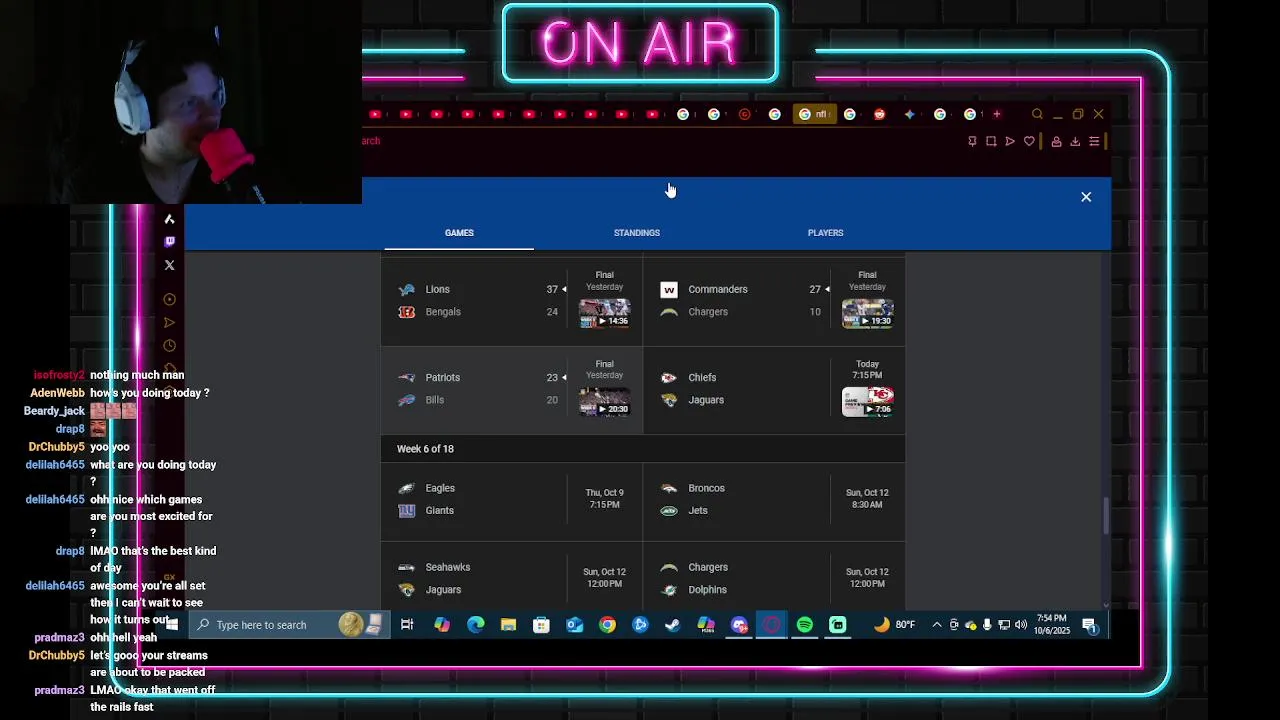Click the snapshot crop icon in toolbar
This screenshot has height=720, width=1280.
[x=991, y=142]
